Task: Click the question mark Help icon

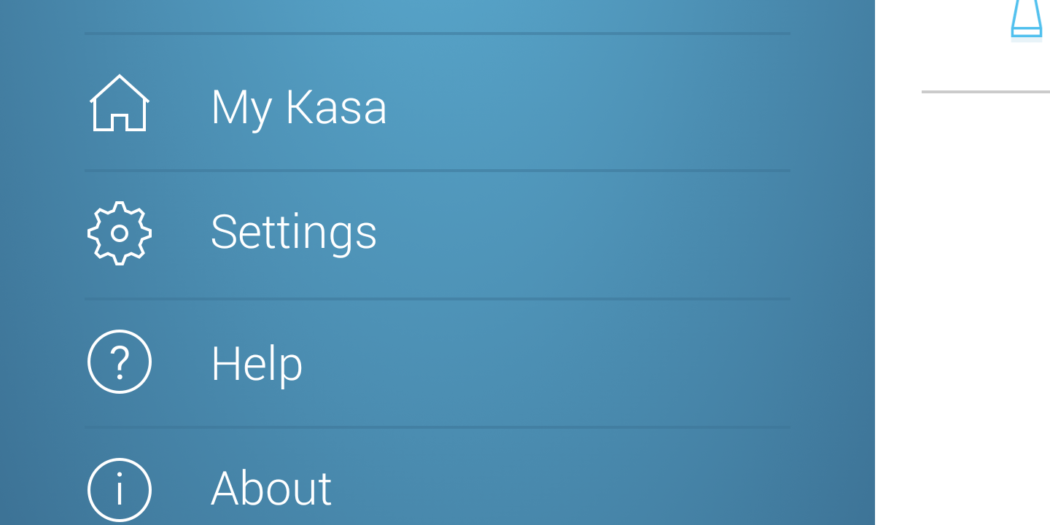Action: pos(119,362)
